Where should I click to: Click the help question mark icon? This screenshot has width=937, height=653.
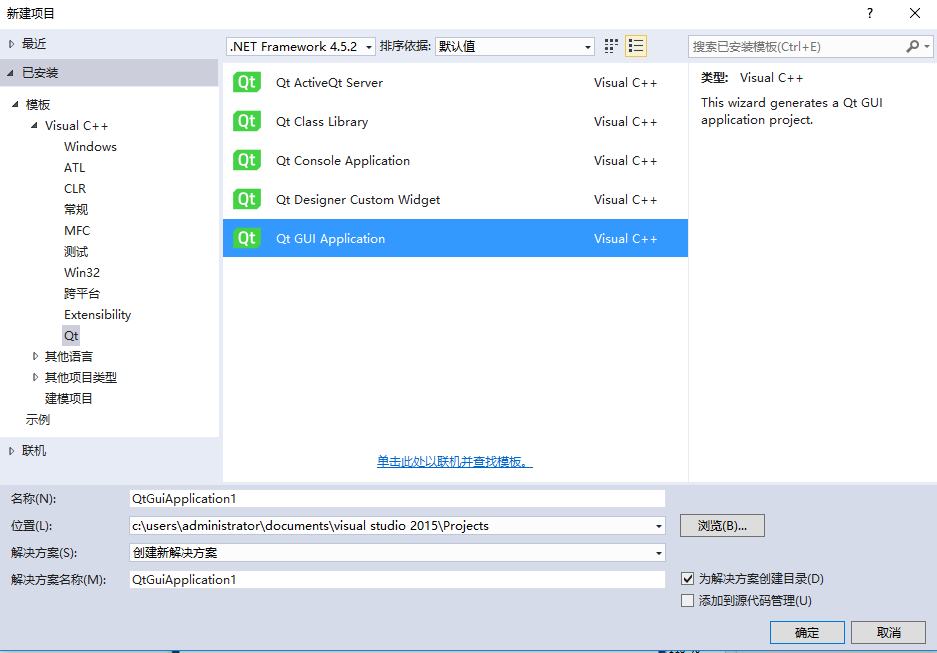coord(869,13)
